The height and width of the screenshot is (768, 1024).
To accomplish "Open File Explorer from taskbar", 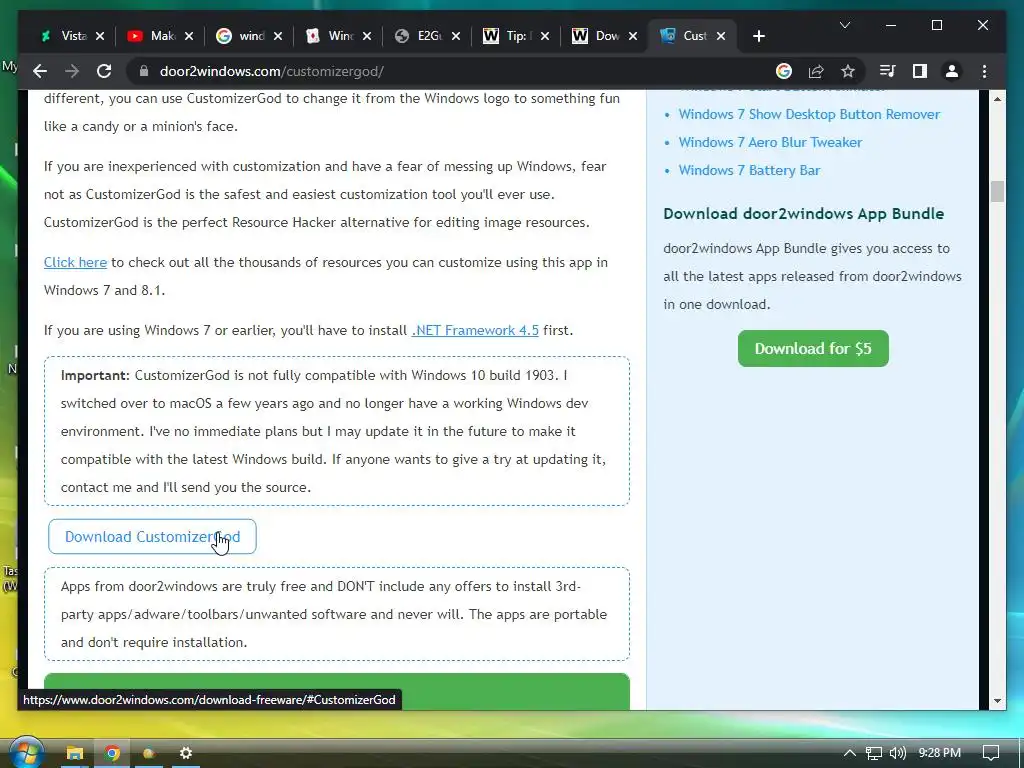I will [x=75, y=754].
